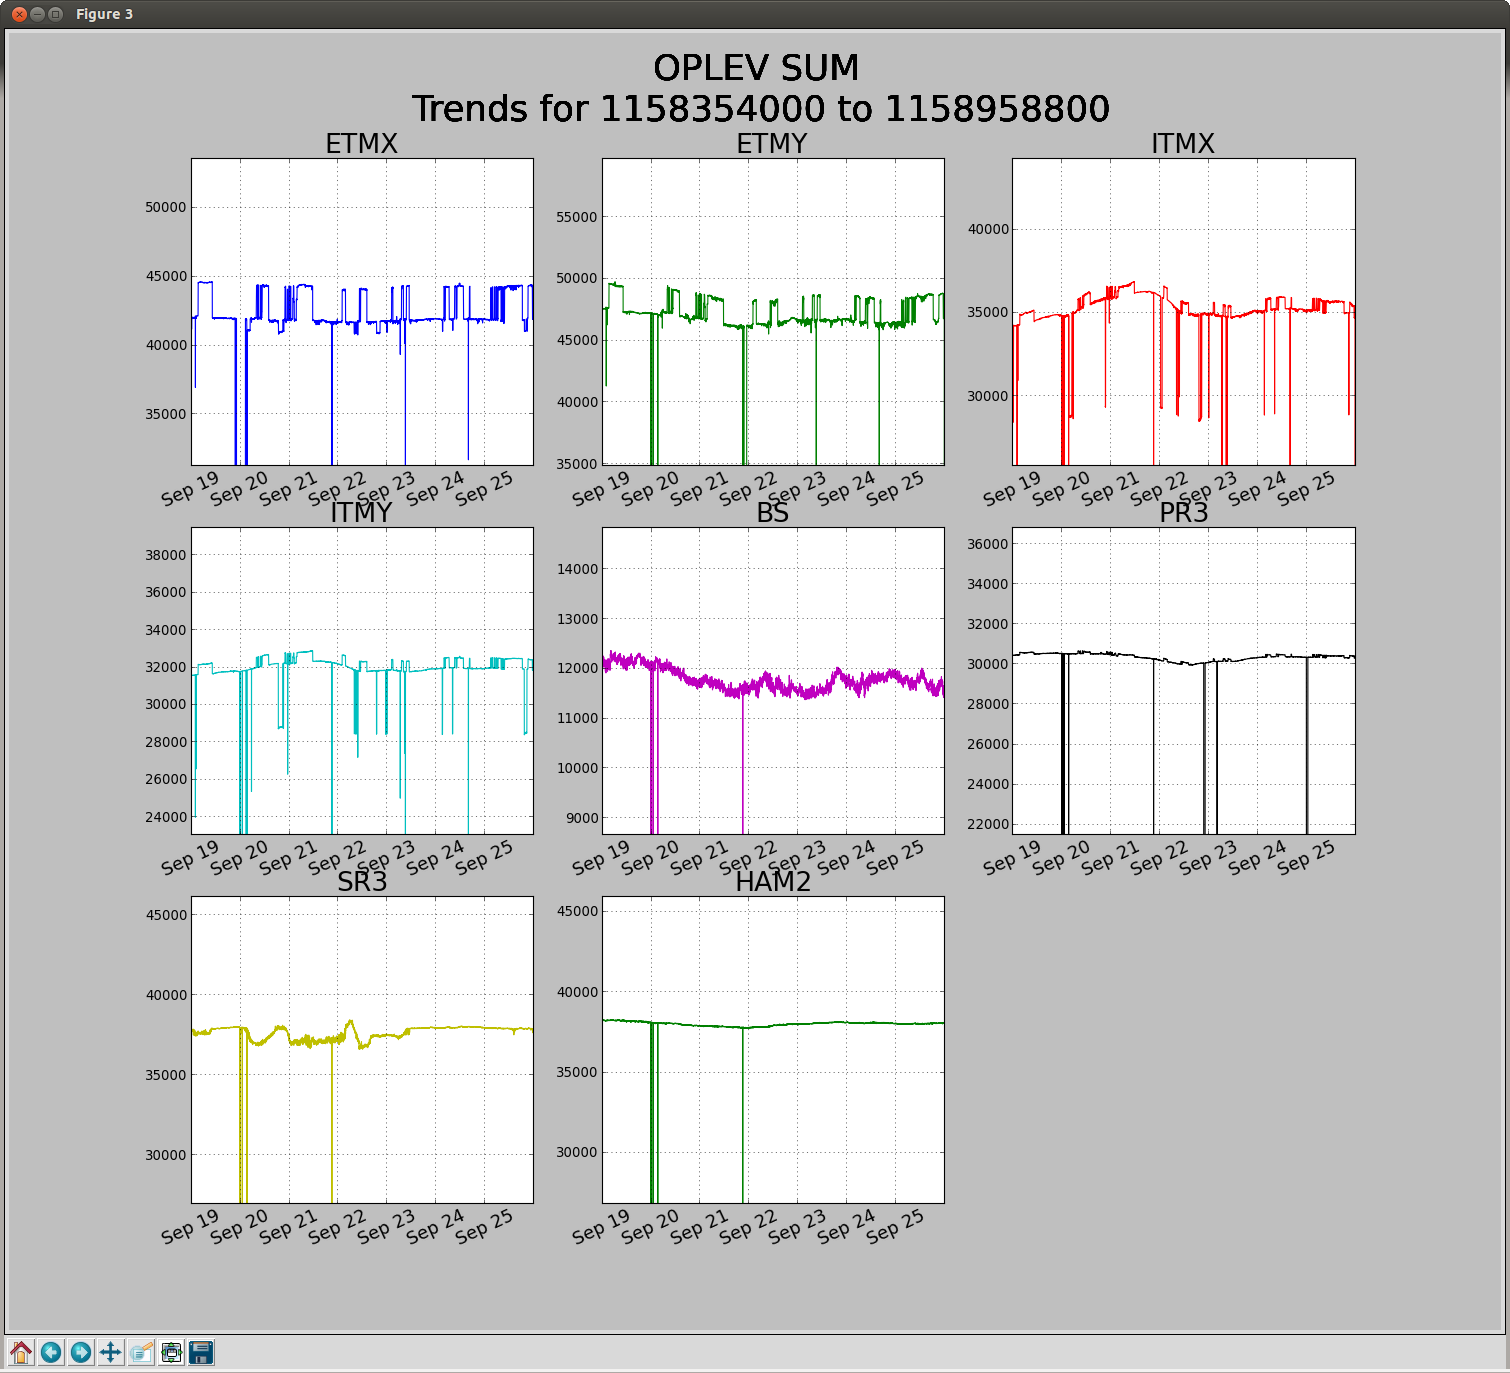
Task: Click Sep 19 label under SR3 plot
Action: point(190,1226)
